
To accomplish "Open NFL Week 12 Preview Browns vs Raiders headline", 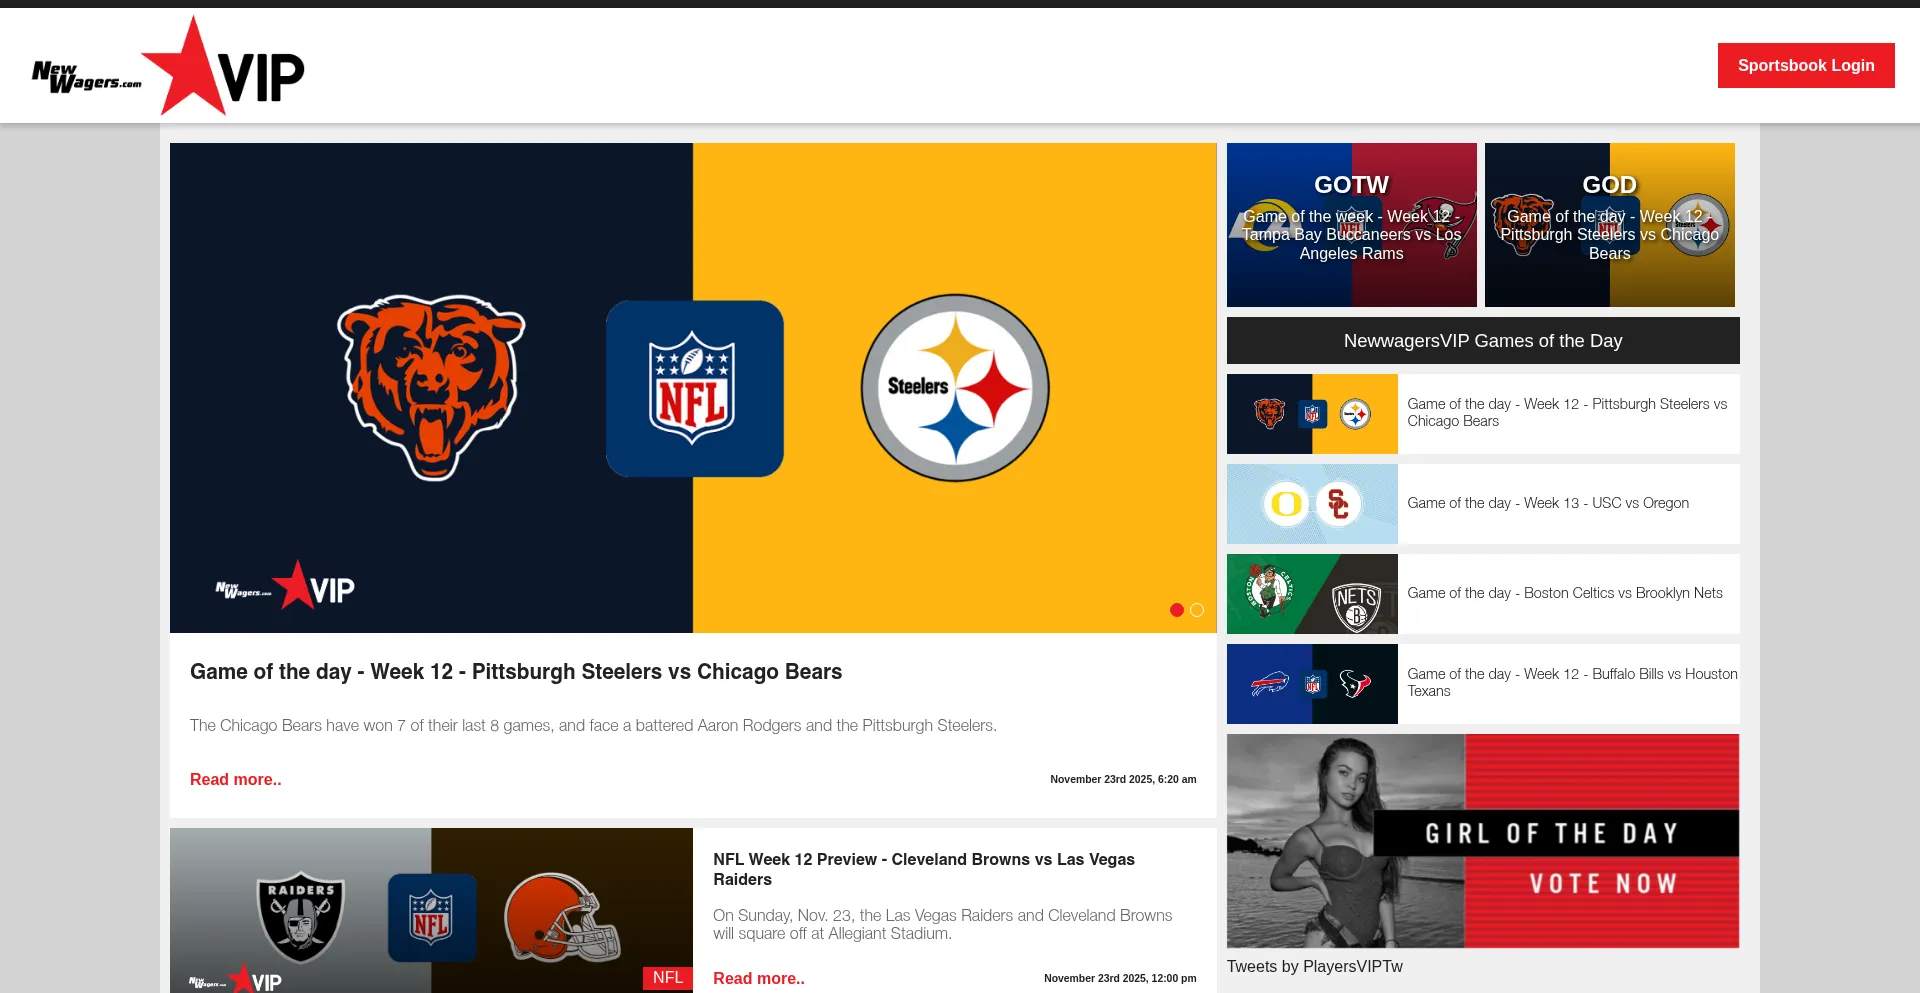I will coord(923,869).
